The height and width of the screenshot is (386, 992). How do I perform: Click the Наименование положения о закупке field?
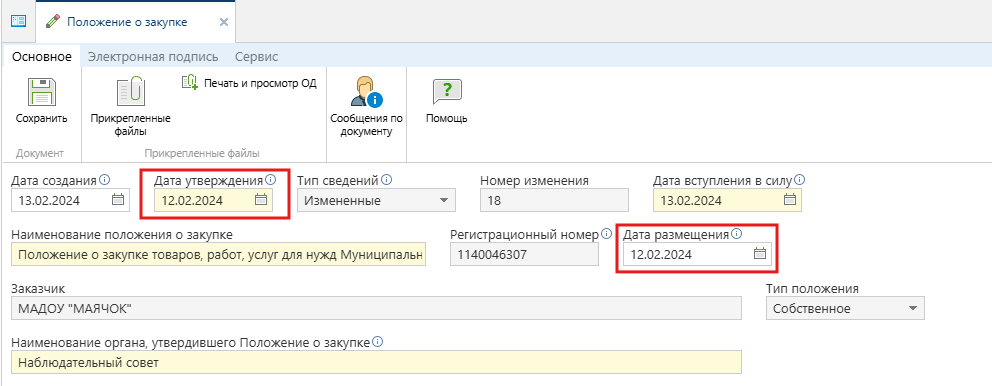218,255
